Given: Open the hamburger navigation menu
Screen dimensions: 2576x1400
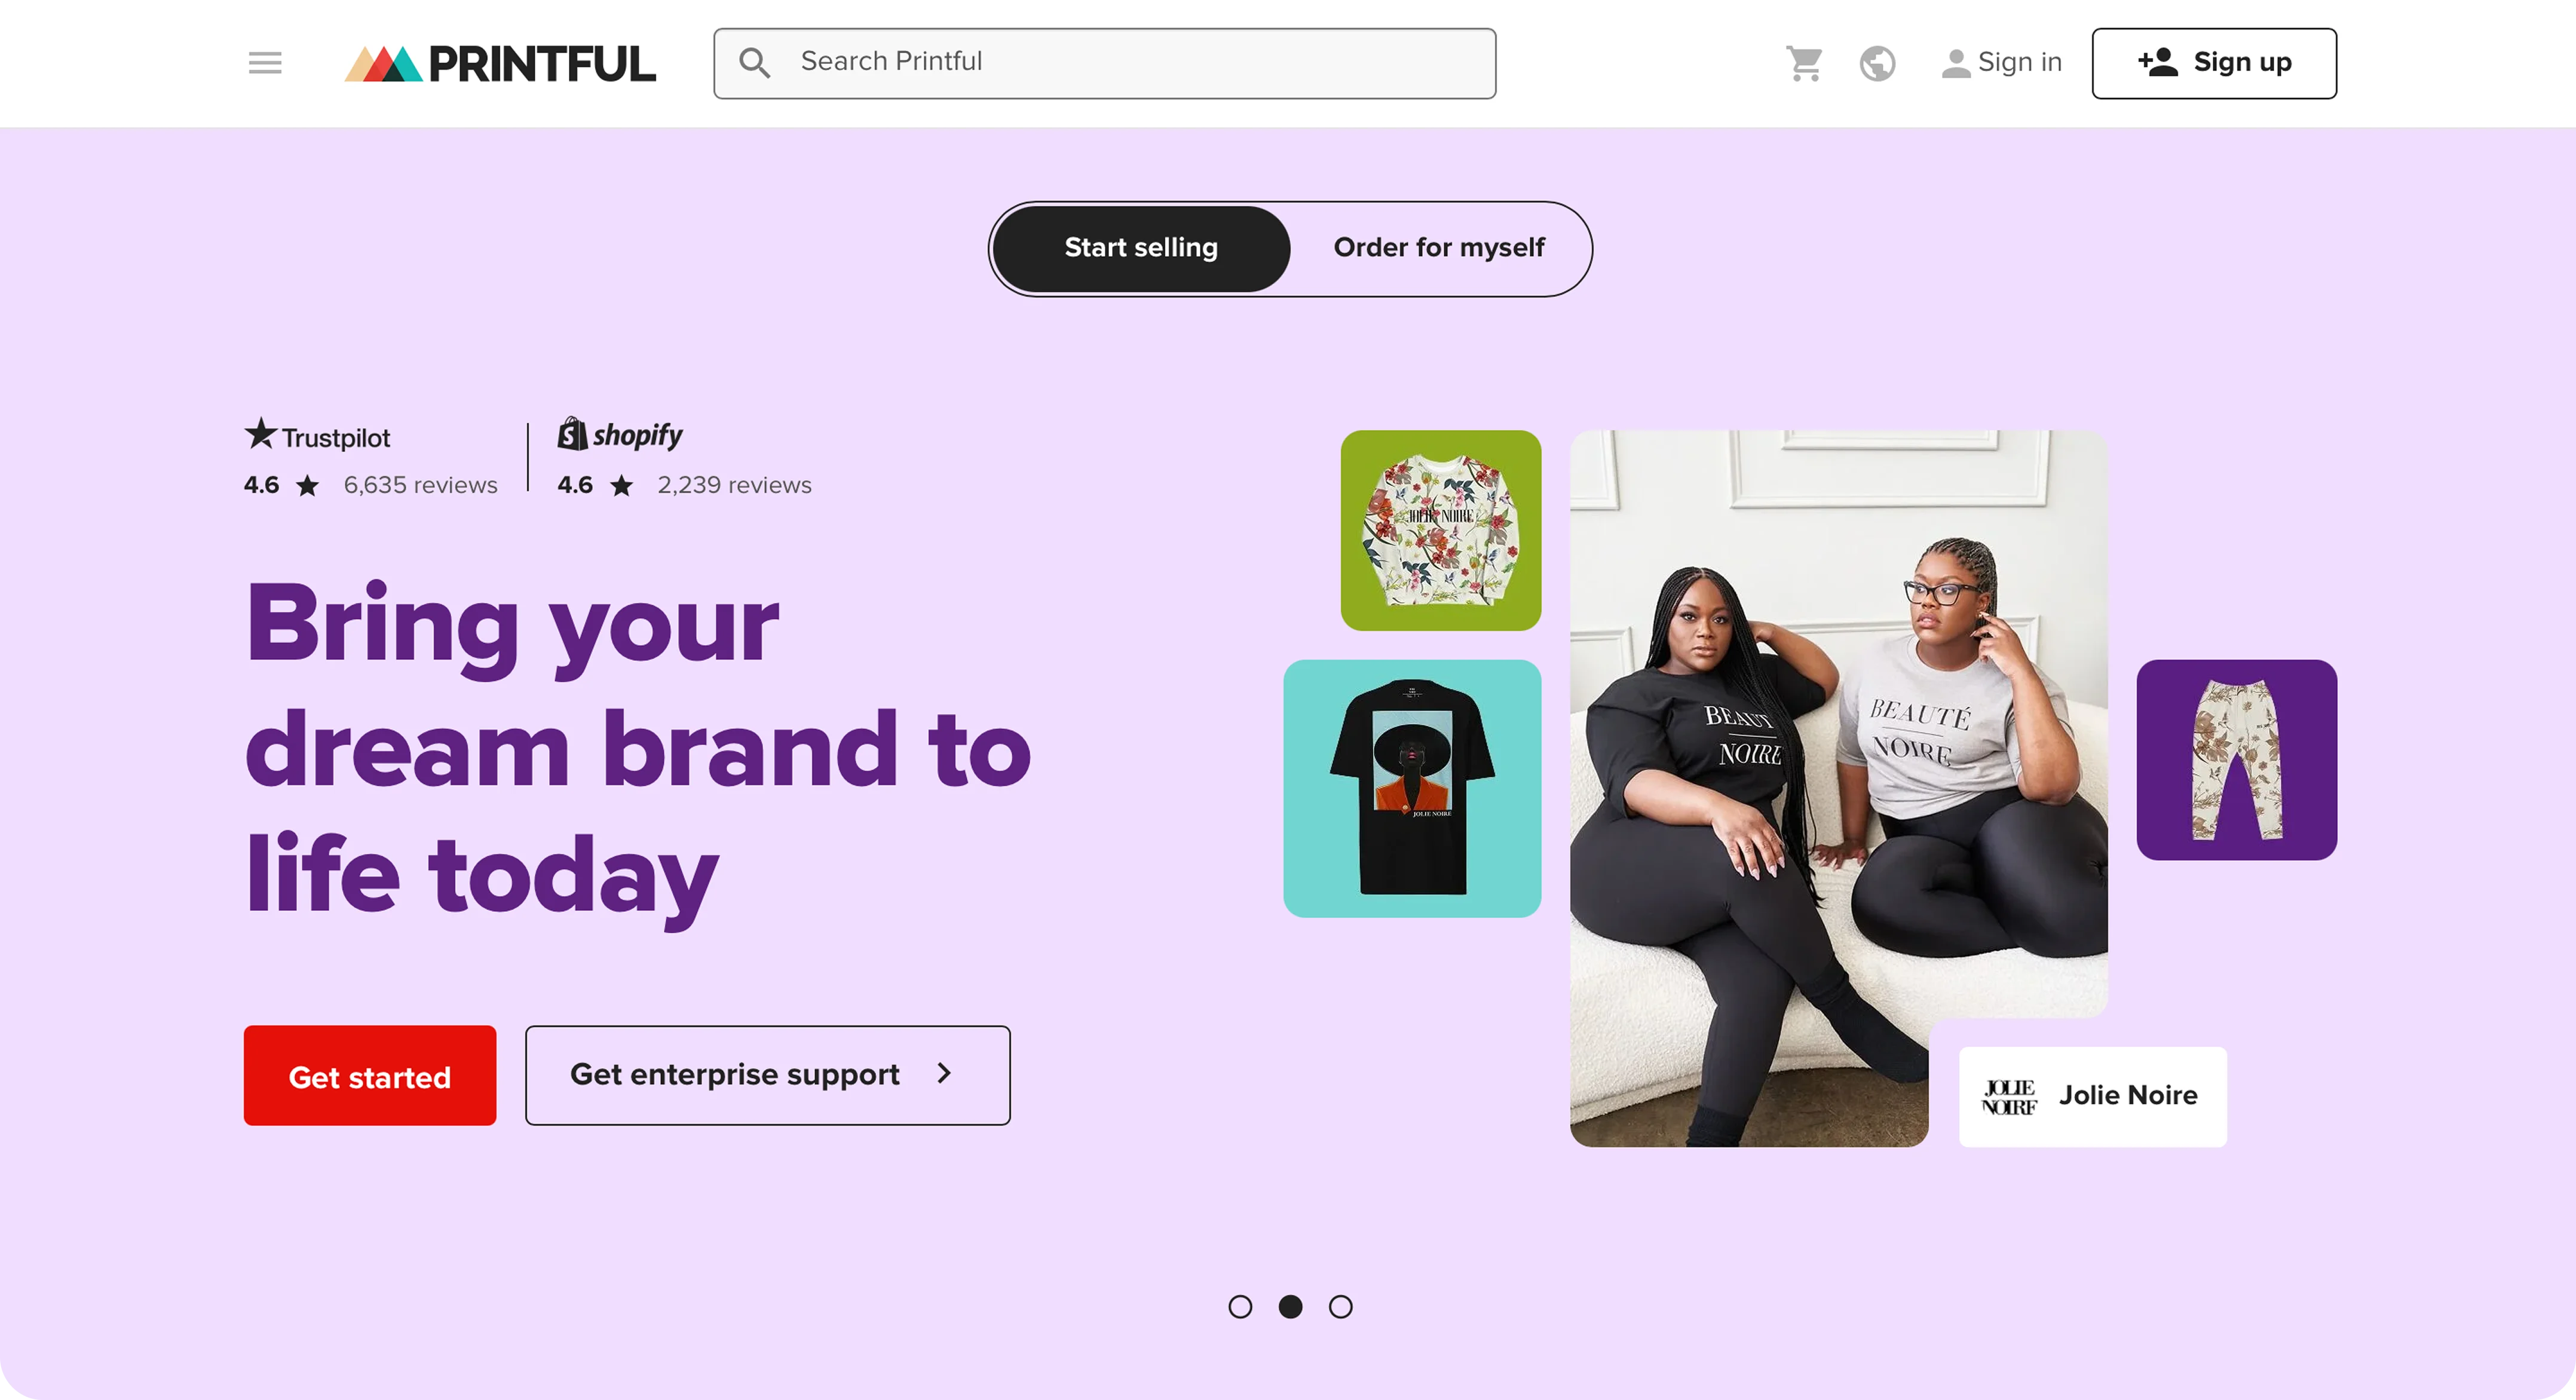Looking at the screenshot, I should [265, 63].
